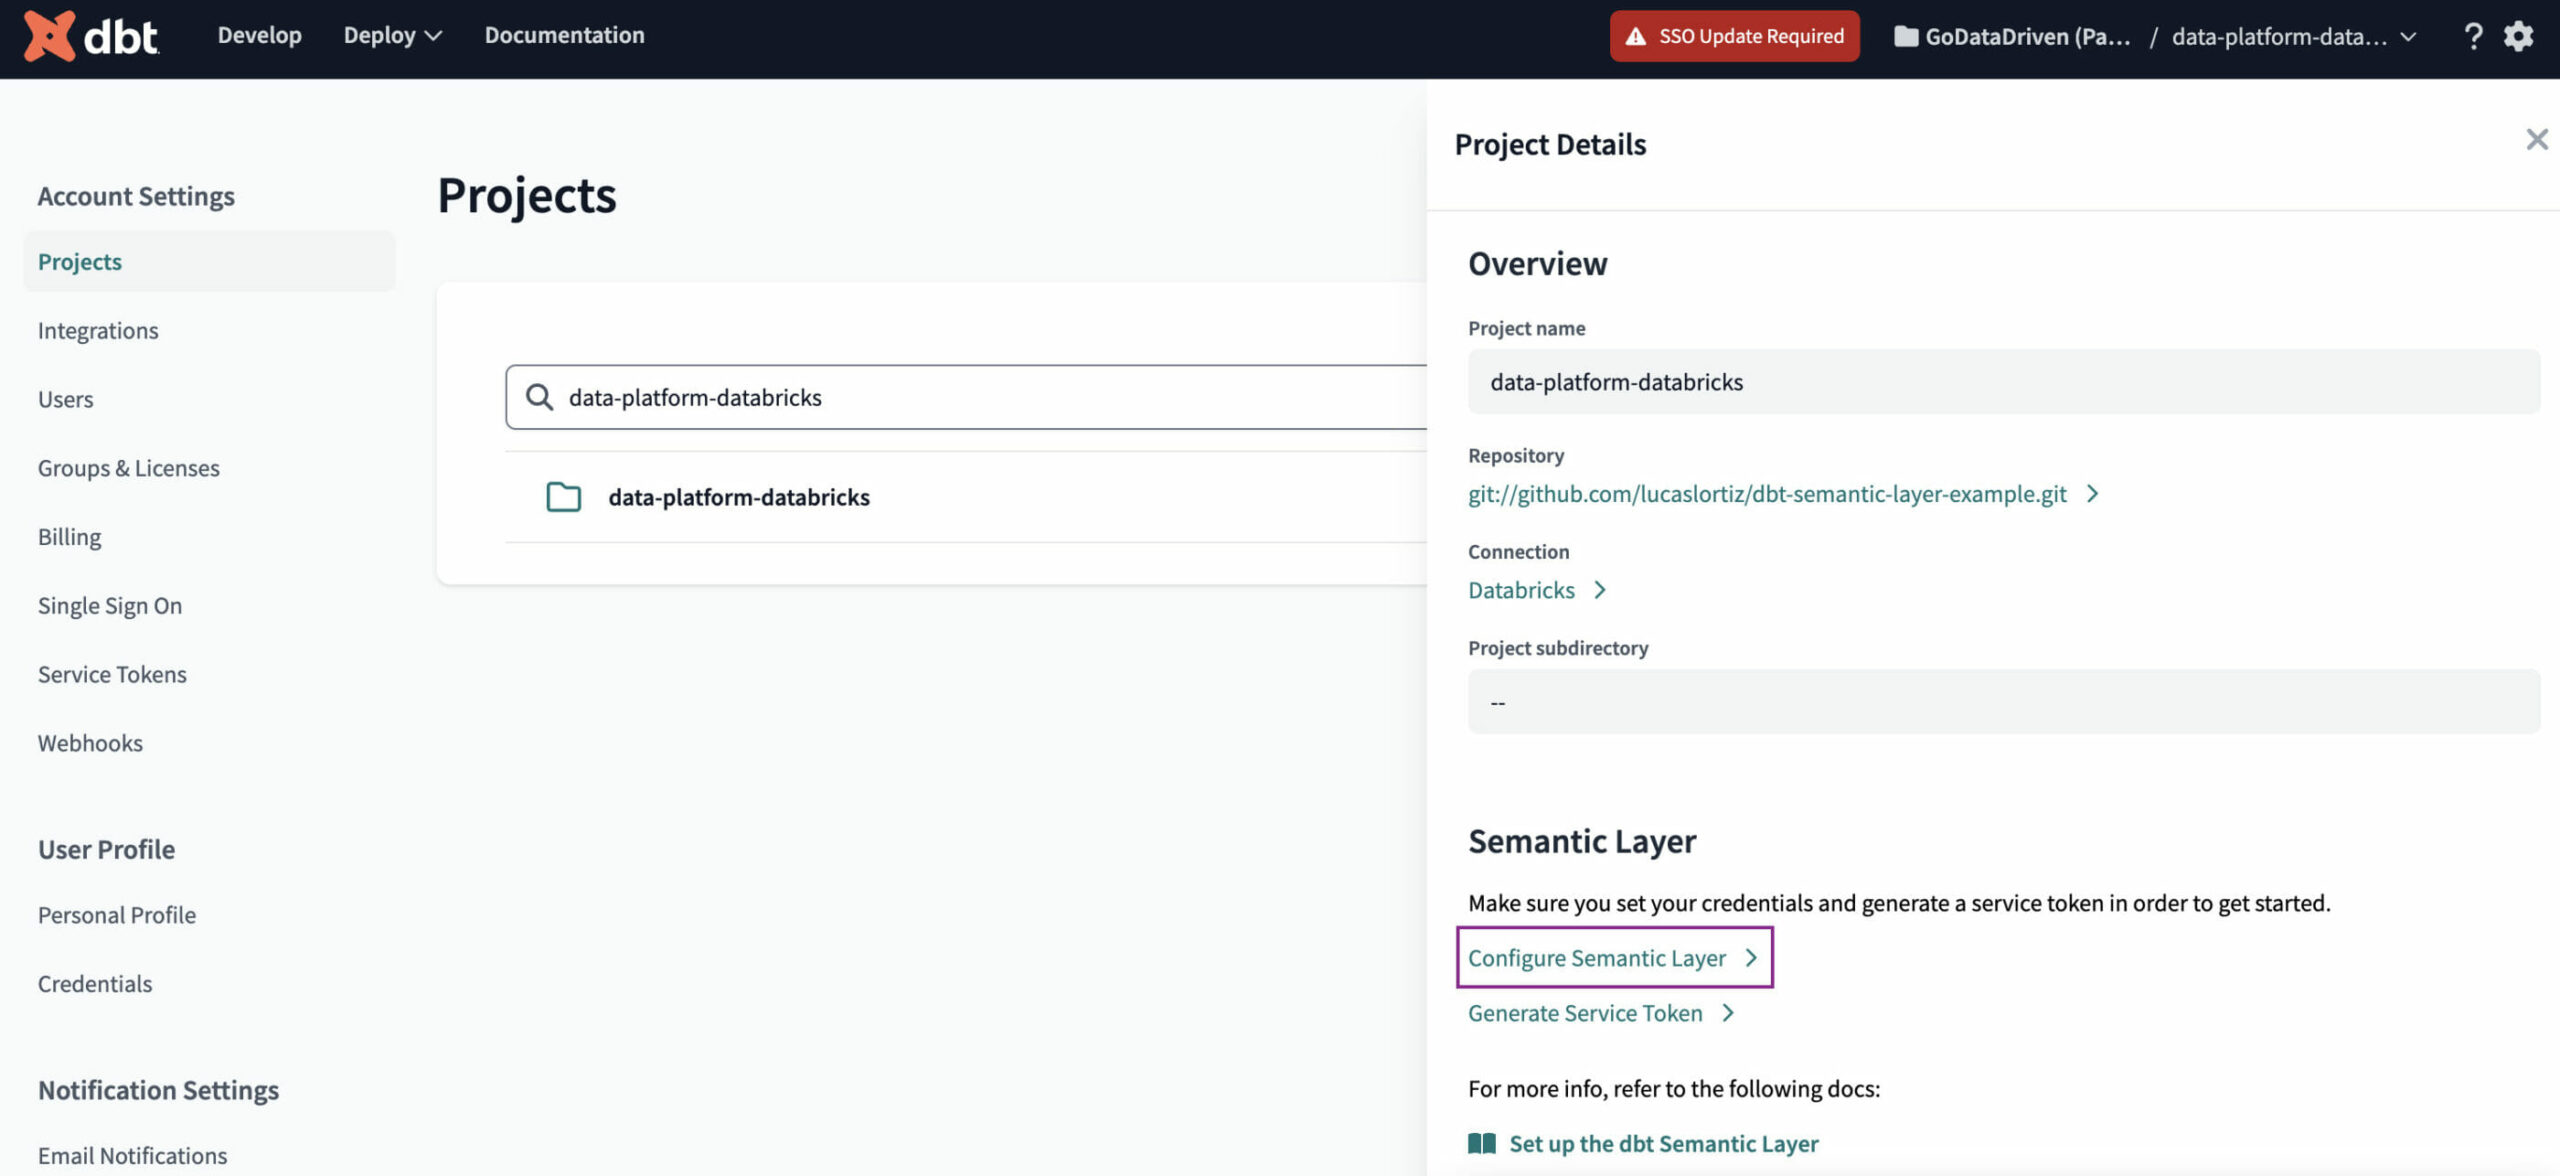Click the Project subdirectory field
The width and height of the screenshot is (2560, 1176).
pos(2003,702)
